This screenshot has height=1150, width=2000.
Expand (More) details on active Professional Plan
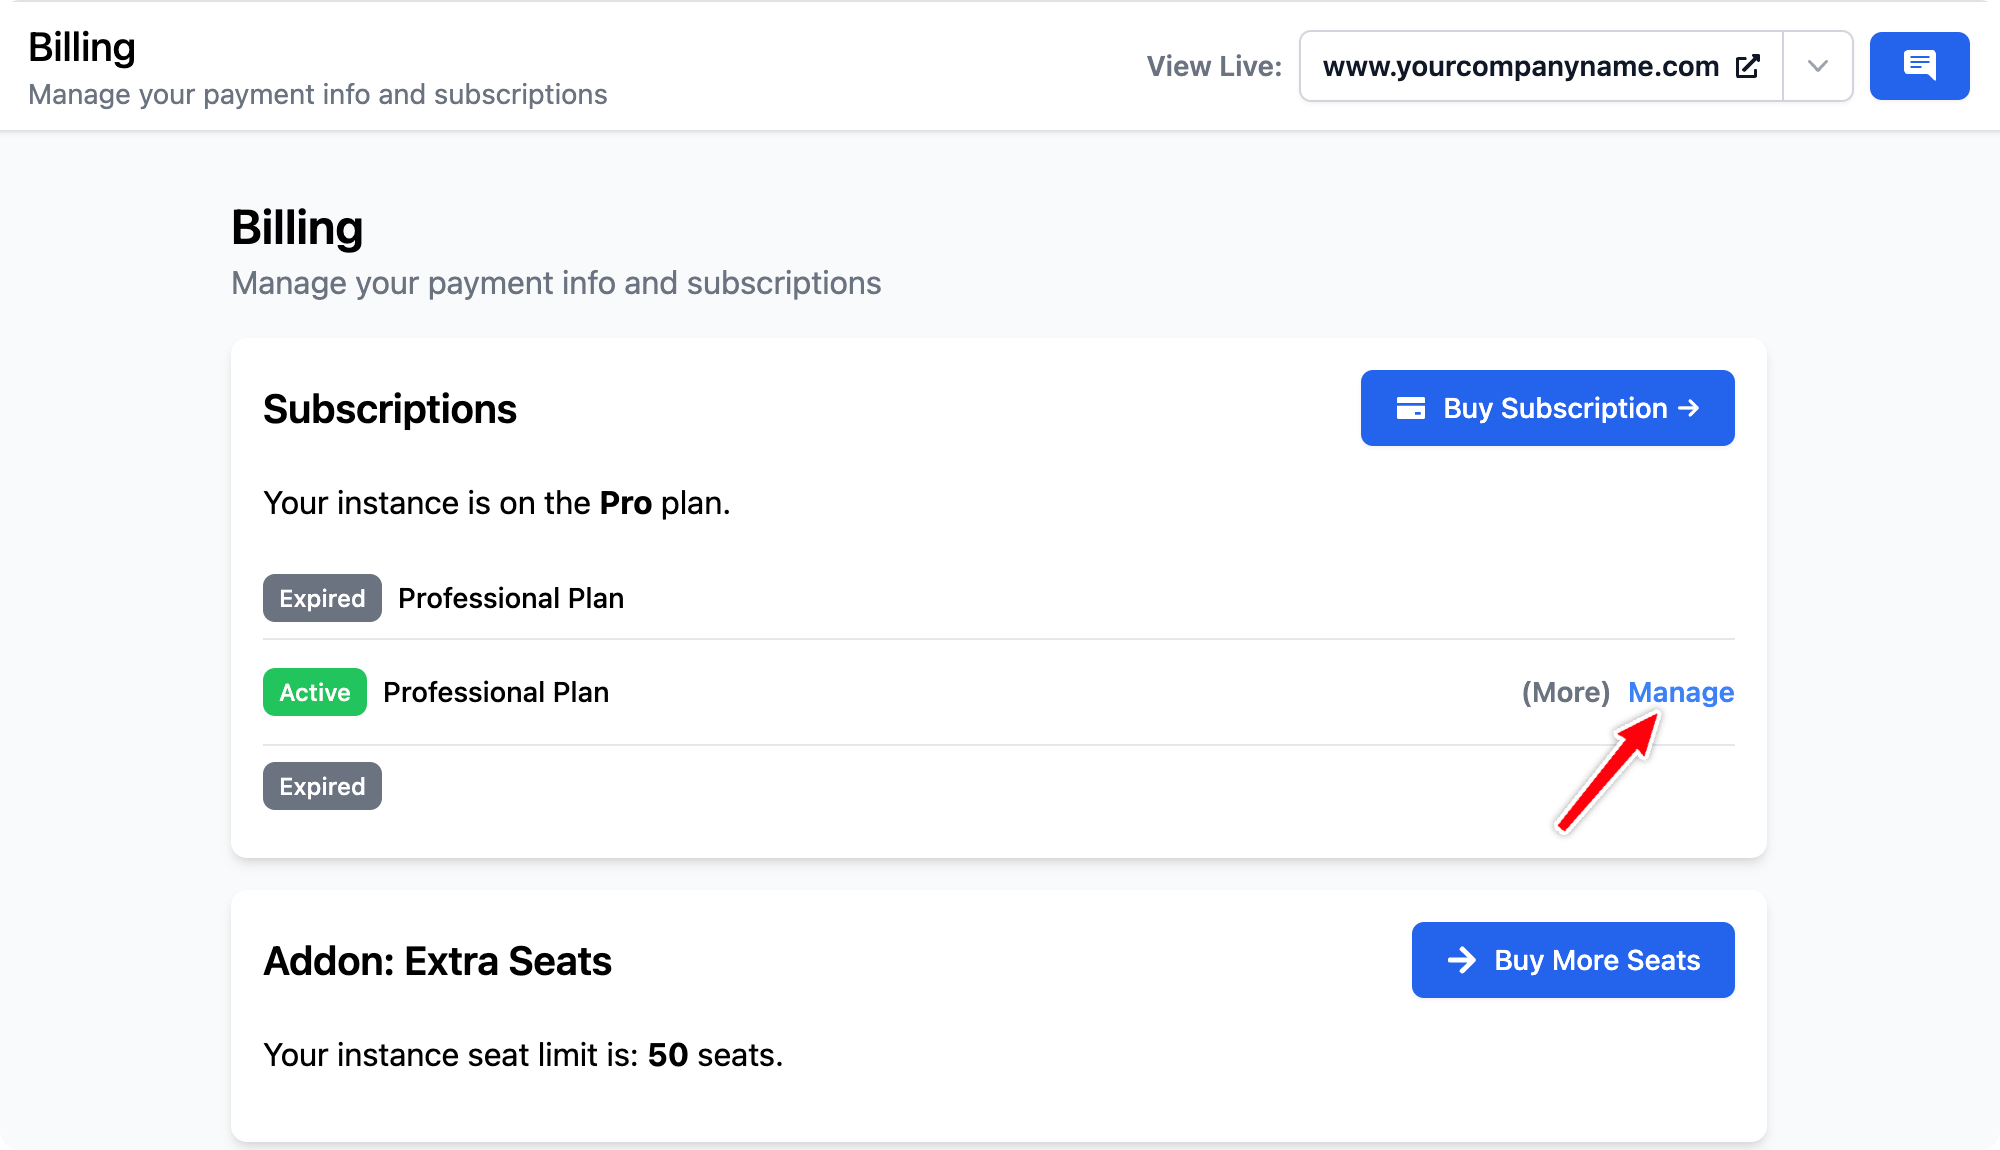pyautogui.click(x=1566, y=692)
